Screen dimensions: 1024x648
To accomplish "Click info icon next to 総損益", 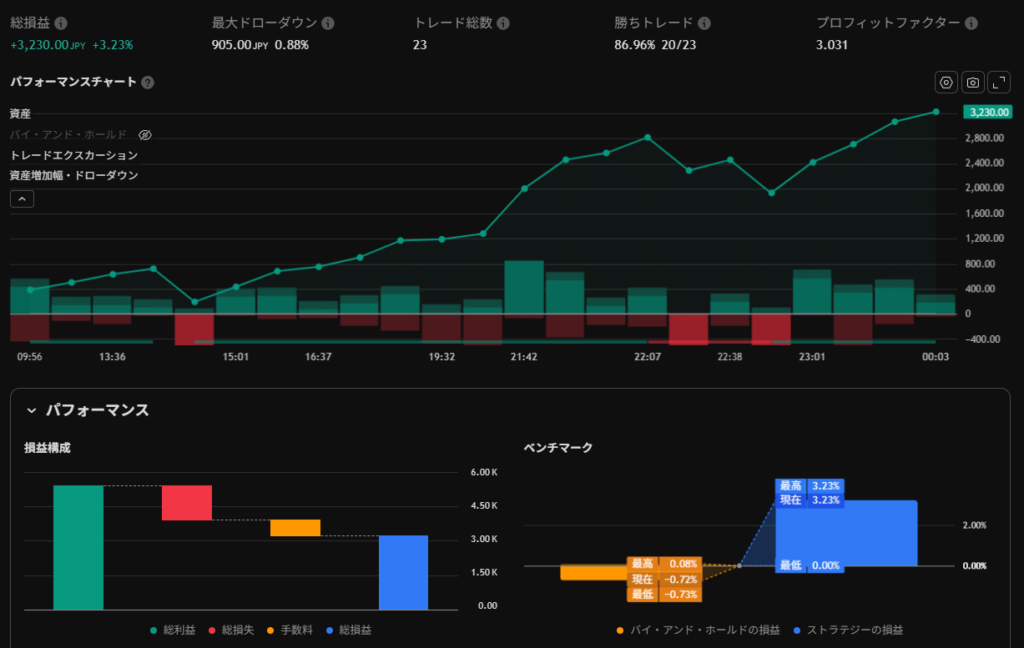I will point(62,23).
